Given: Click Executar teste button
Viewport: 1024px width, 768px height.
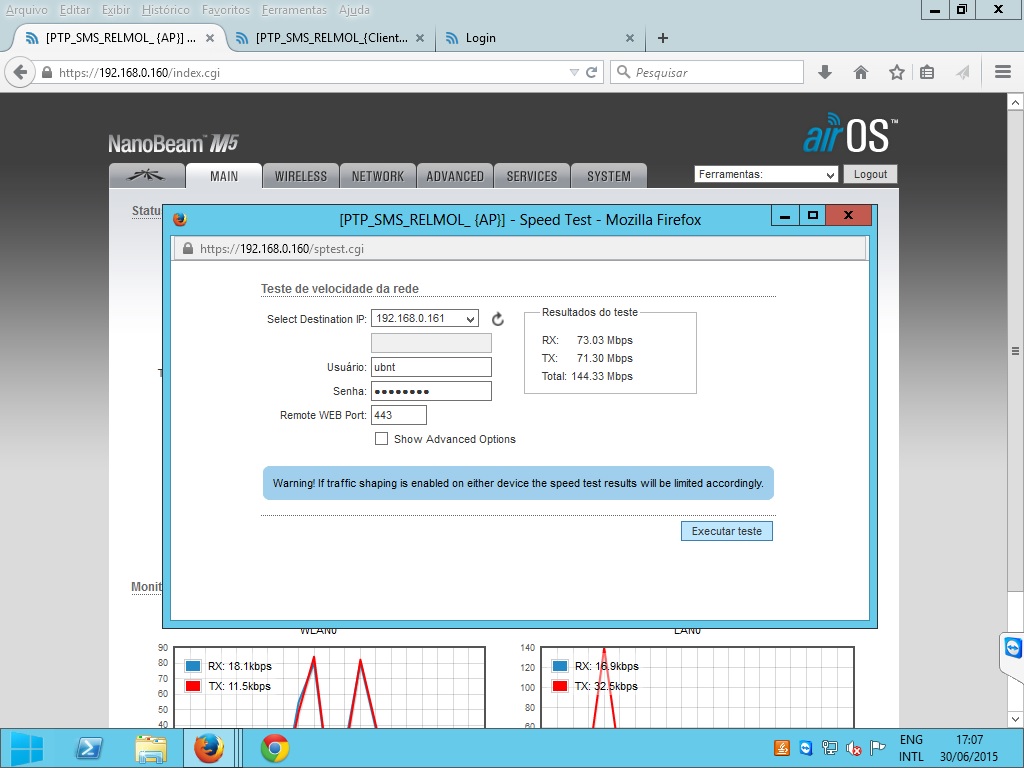Looking at the screenshot, I should (x=726, y=531).
